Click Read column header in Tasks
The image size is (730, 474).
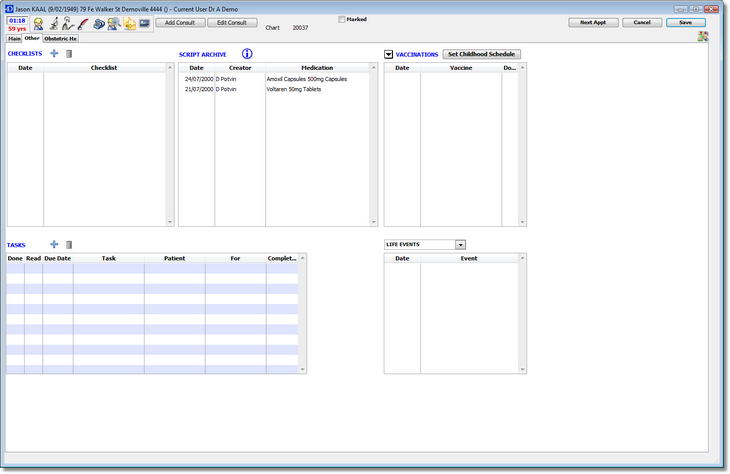34,258
